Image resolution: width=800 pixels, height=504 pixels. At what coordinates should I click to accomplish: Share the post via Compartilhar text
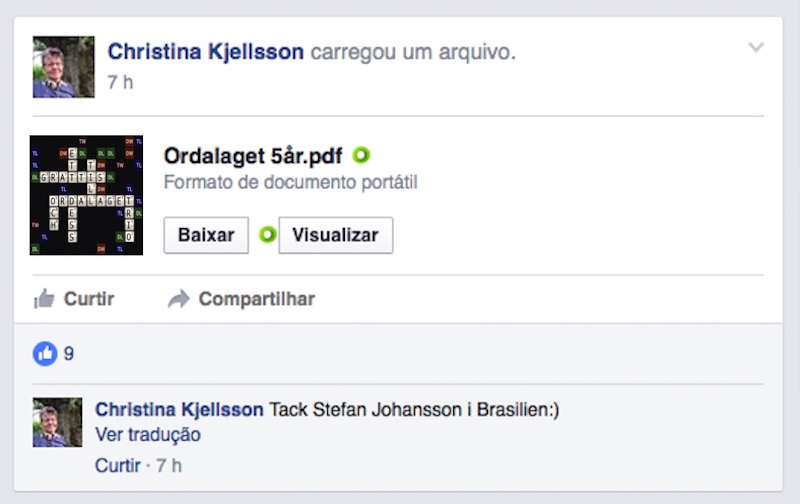click(256, 298)
